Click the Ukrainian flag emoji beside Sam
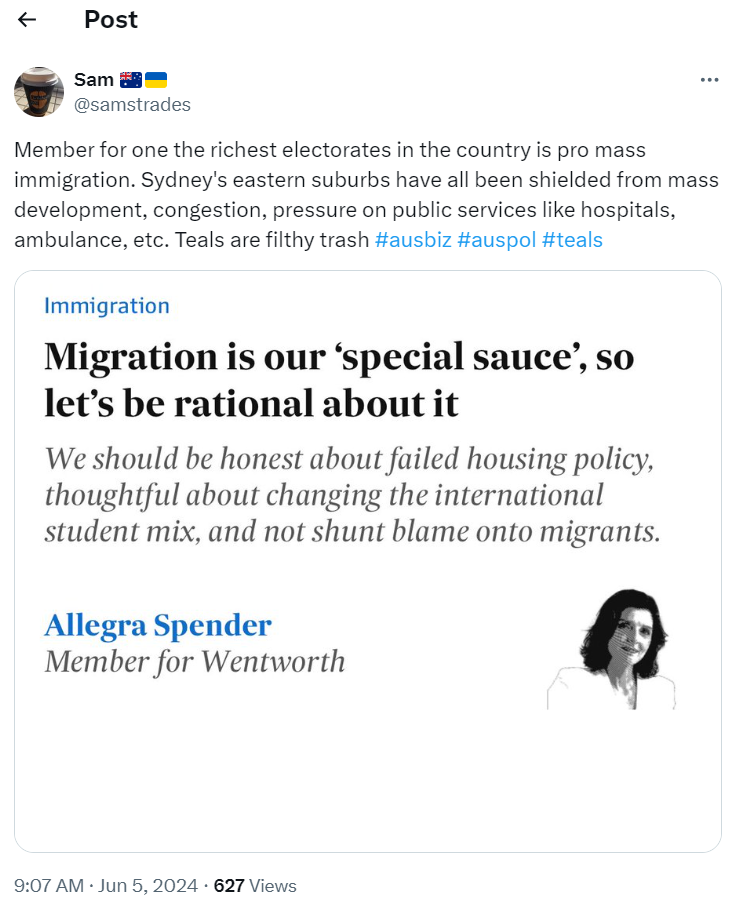 [x=156, y=80]
